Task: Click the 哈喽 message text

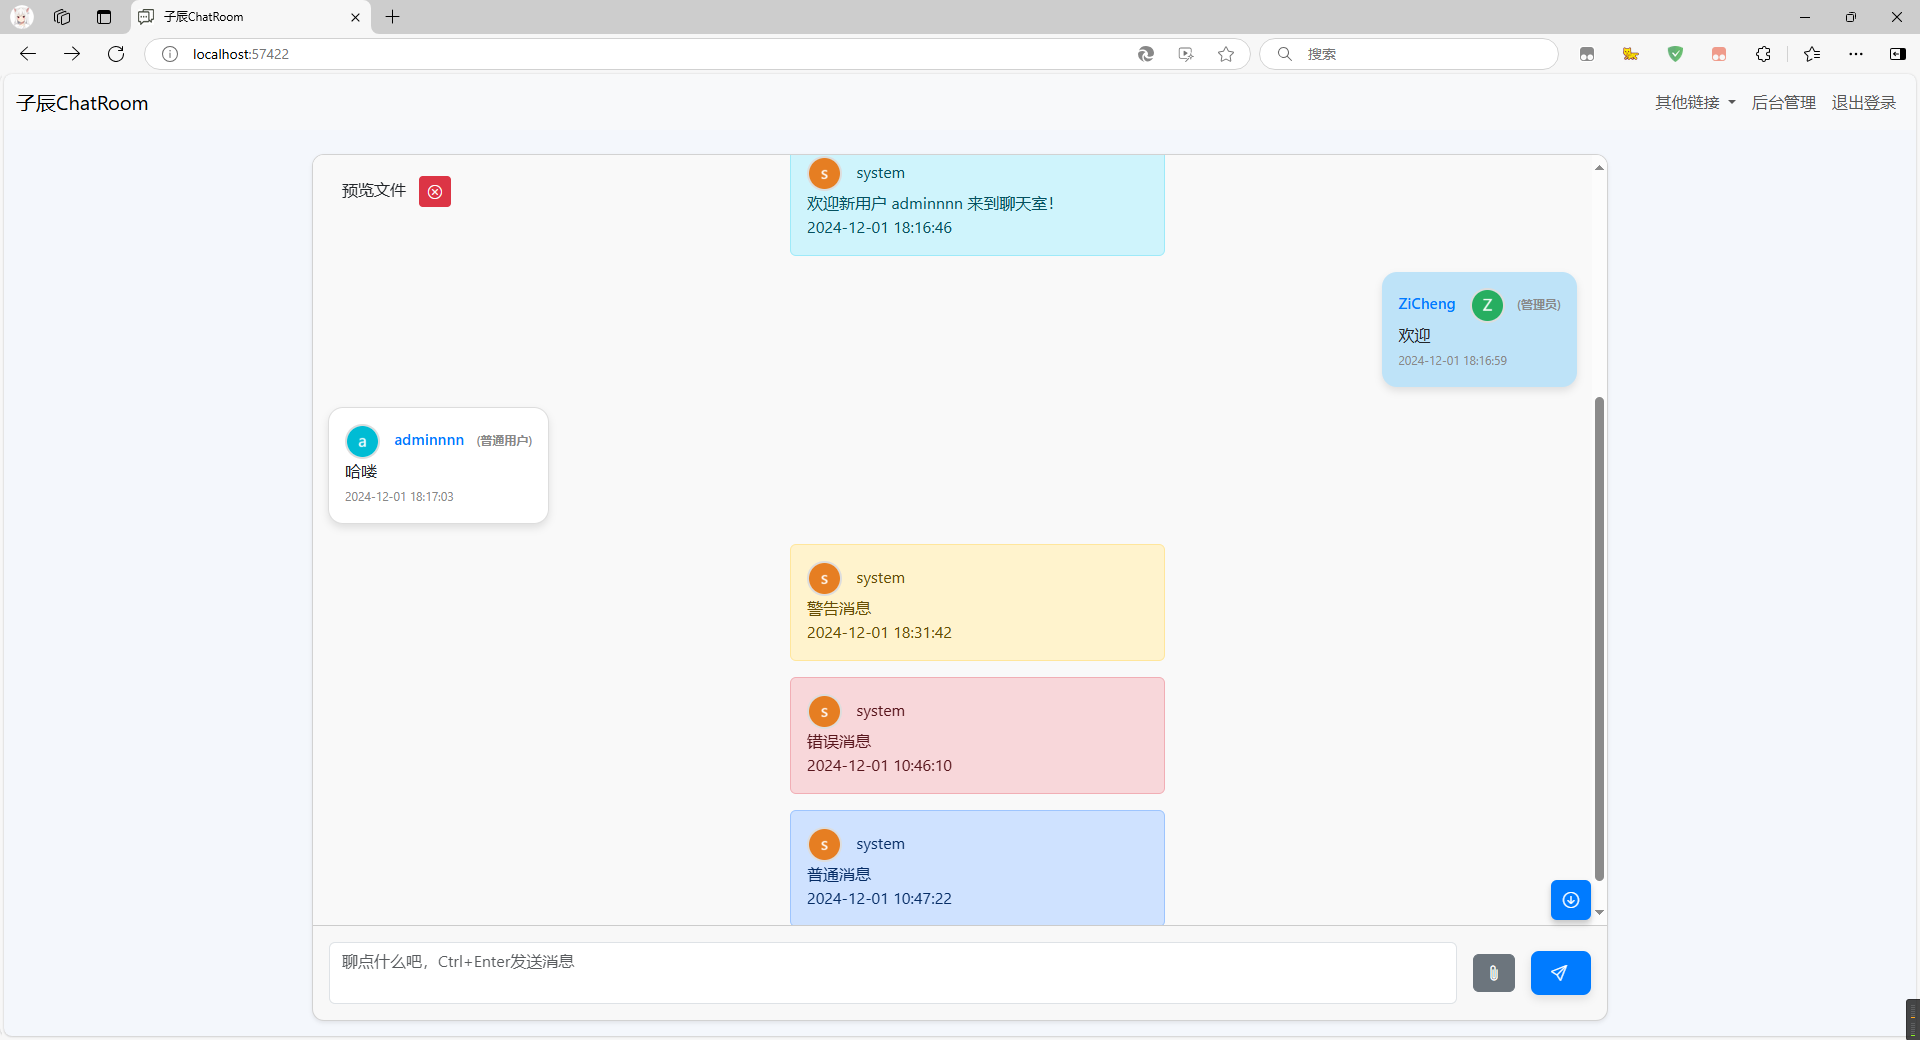Action: [361, 471]
